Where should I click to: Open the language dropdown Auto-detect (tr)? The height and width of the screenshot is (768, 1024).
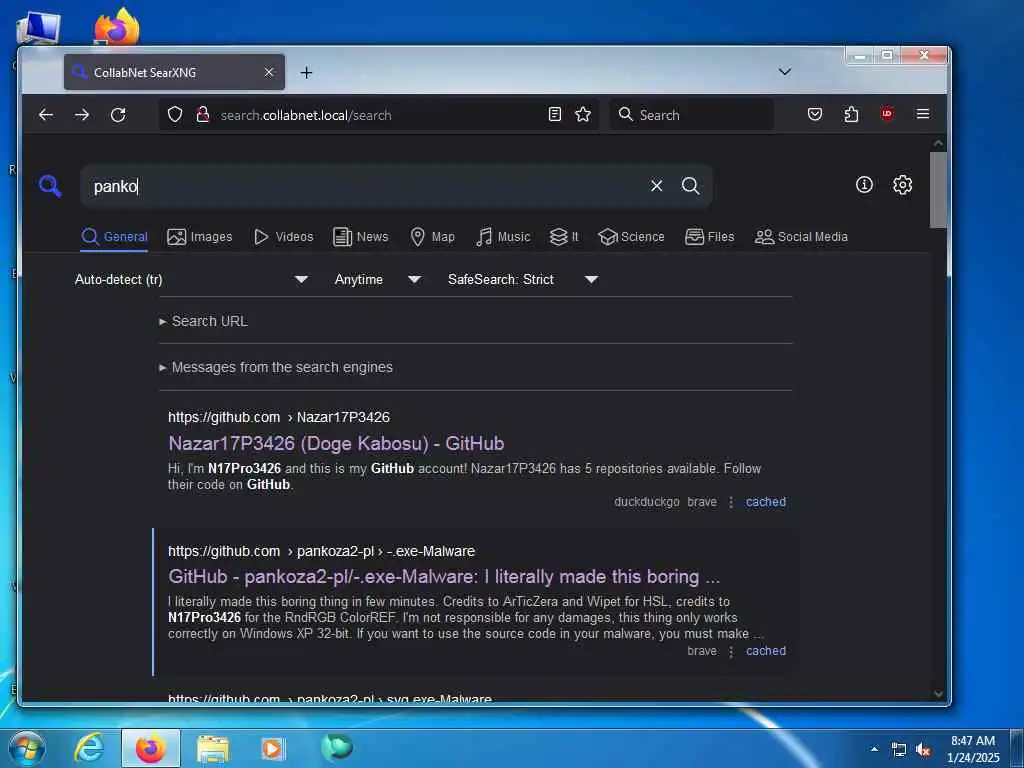(191, 280)
